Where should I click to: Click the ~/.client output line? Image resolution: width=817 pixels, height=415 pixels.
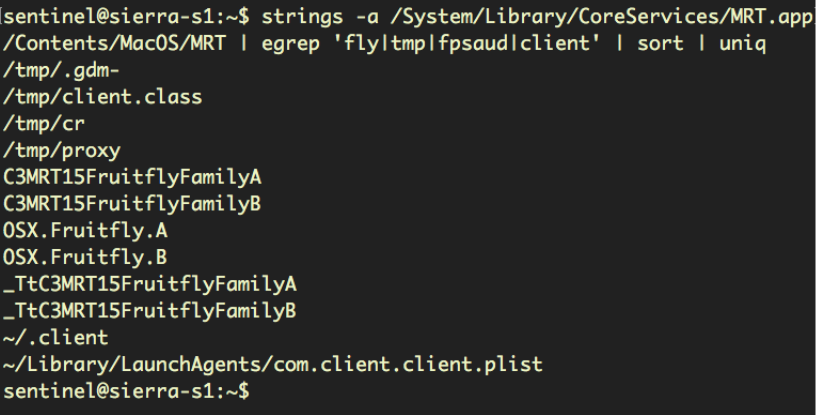(56, 336)
